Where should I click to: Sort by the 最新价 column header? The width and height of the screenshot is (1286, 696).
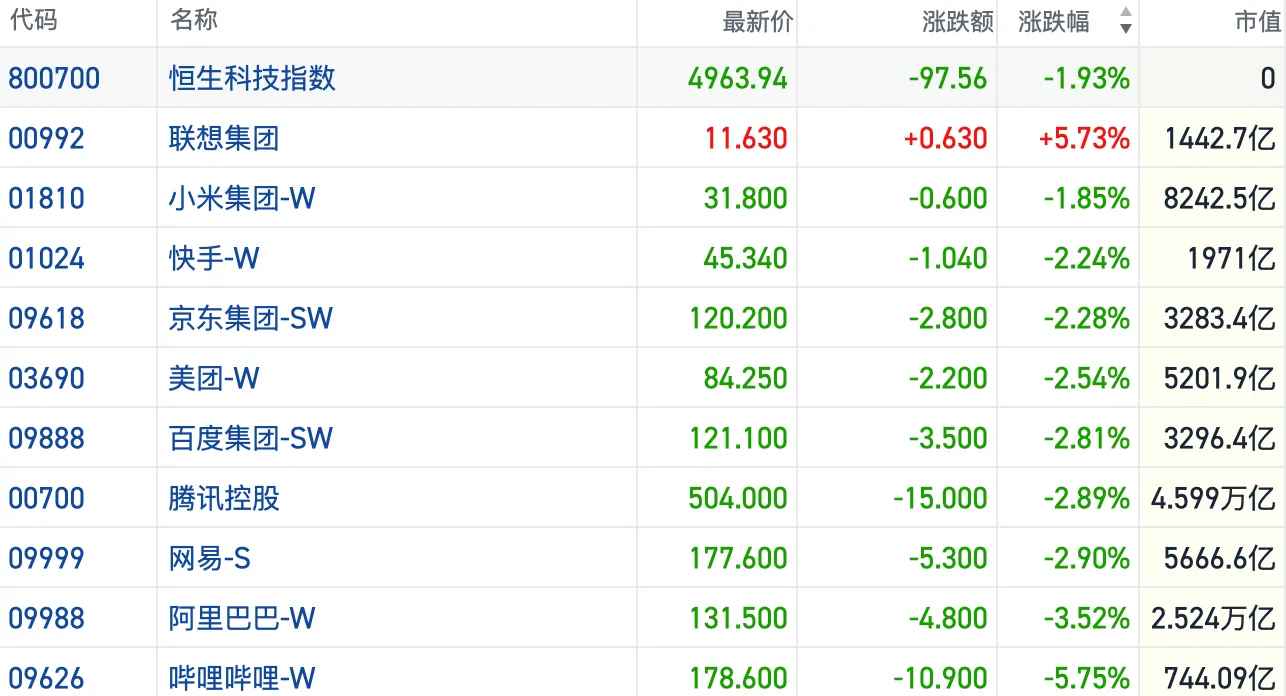[x=757, y=22]
